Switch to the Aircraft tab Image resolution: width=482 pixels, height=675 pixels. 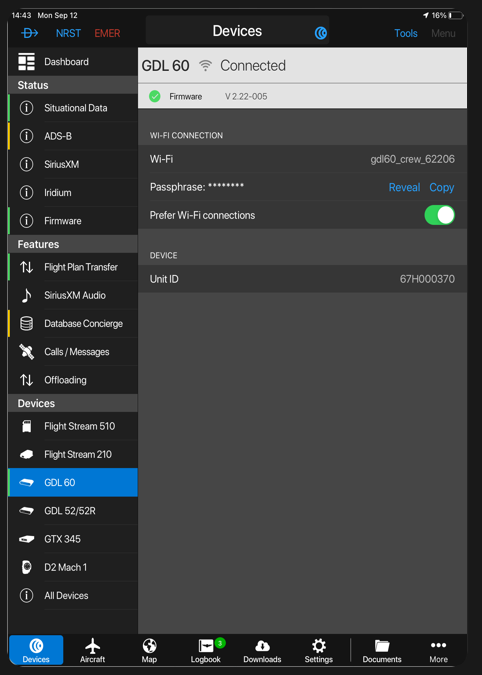(x=93, y=650)
